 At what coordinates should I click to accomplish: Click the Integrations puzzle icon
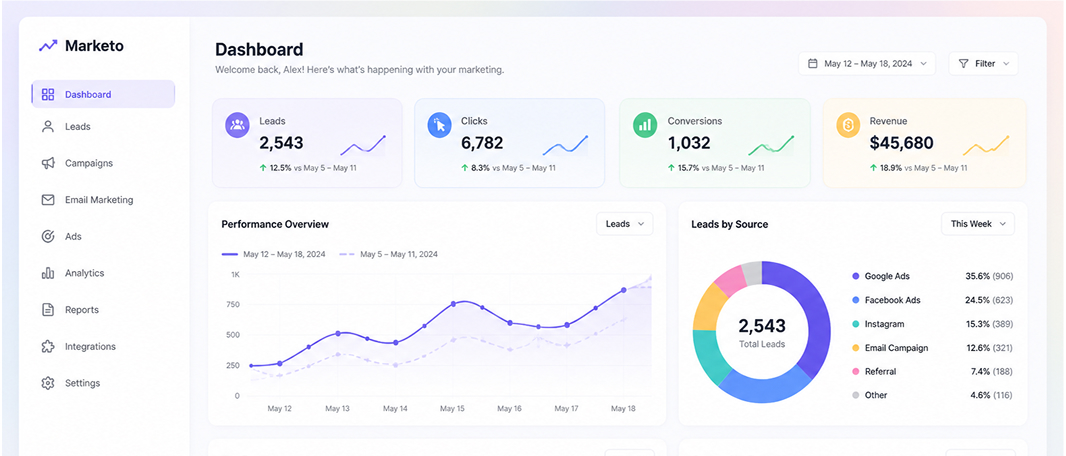pyautogui.click(x=48, y=347)
